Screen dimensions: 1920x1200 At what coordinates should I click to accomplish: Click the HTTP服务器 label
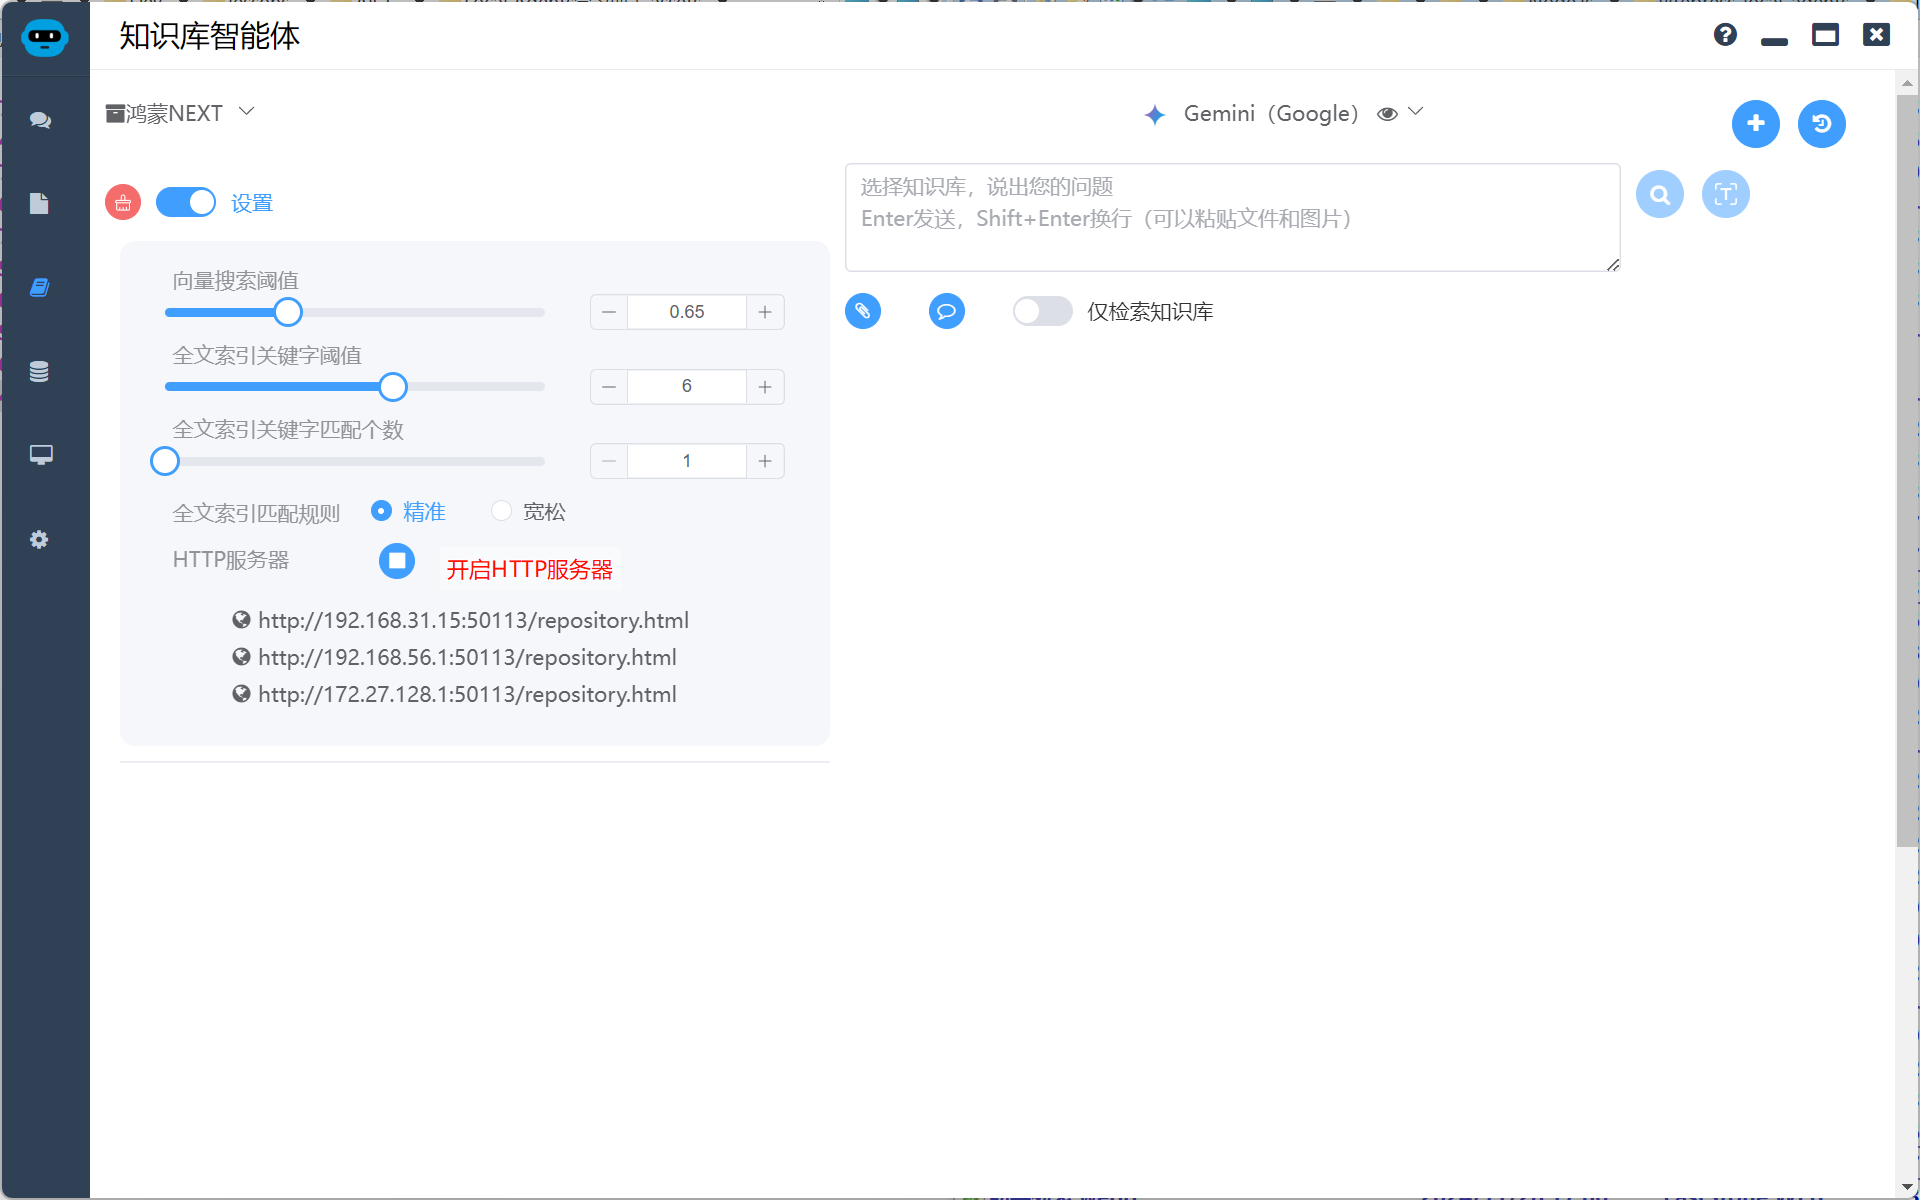pos(231,560)
